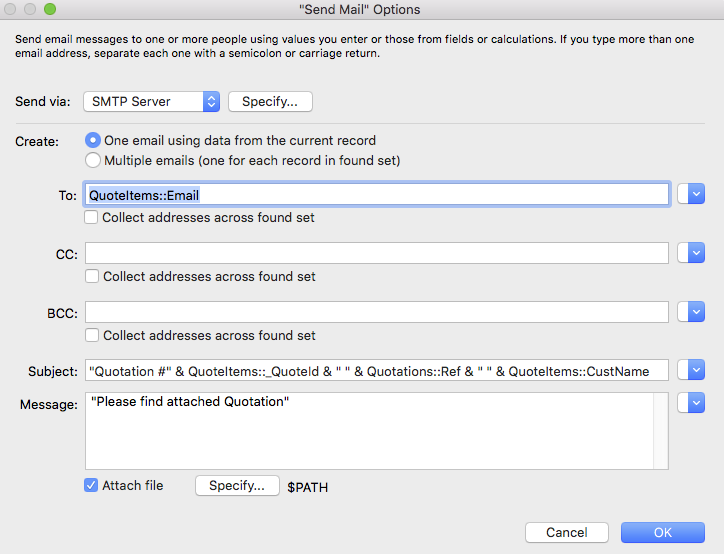The image size is (724, 554).
Task: Open the Message field specify dropdown arrow
Action: coord(696,403)
